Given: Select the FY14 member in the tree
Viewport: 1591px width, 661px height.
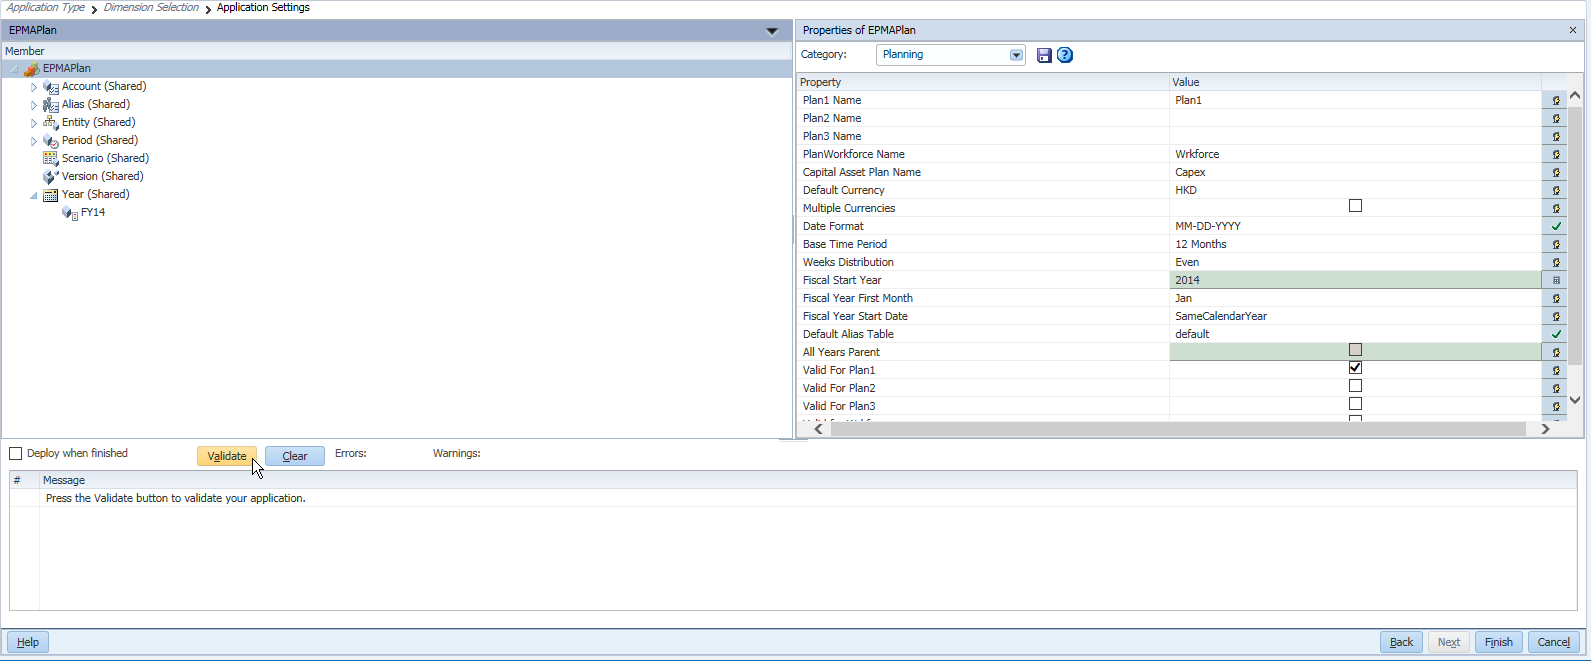Looking at the screenshot, I should click(x=93, y=213).
